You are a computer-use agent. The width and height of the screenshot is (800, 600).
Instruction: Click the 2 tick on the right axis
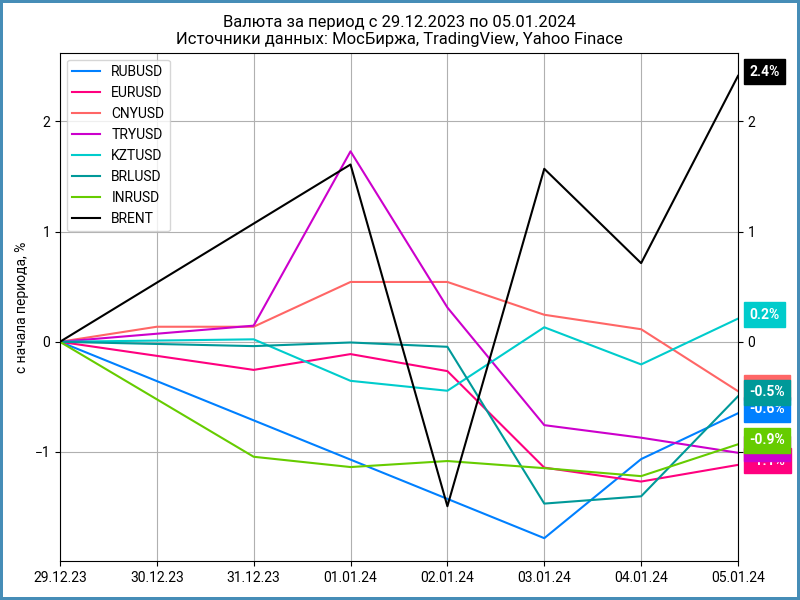pos(752,121)
